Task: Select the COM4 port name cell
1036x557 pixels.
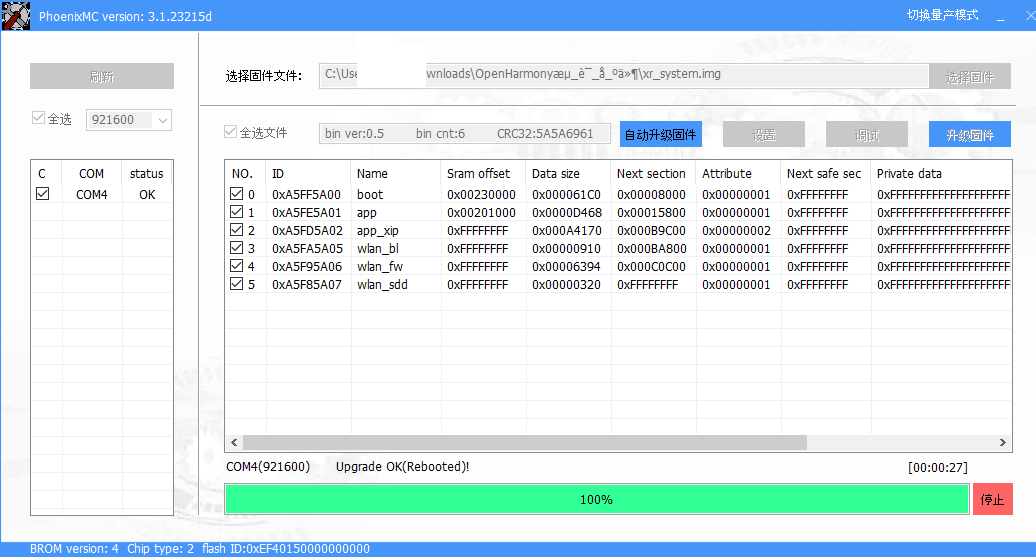Action: pyautogui.click(x=91, y=194)
